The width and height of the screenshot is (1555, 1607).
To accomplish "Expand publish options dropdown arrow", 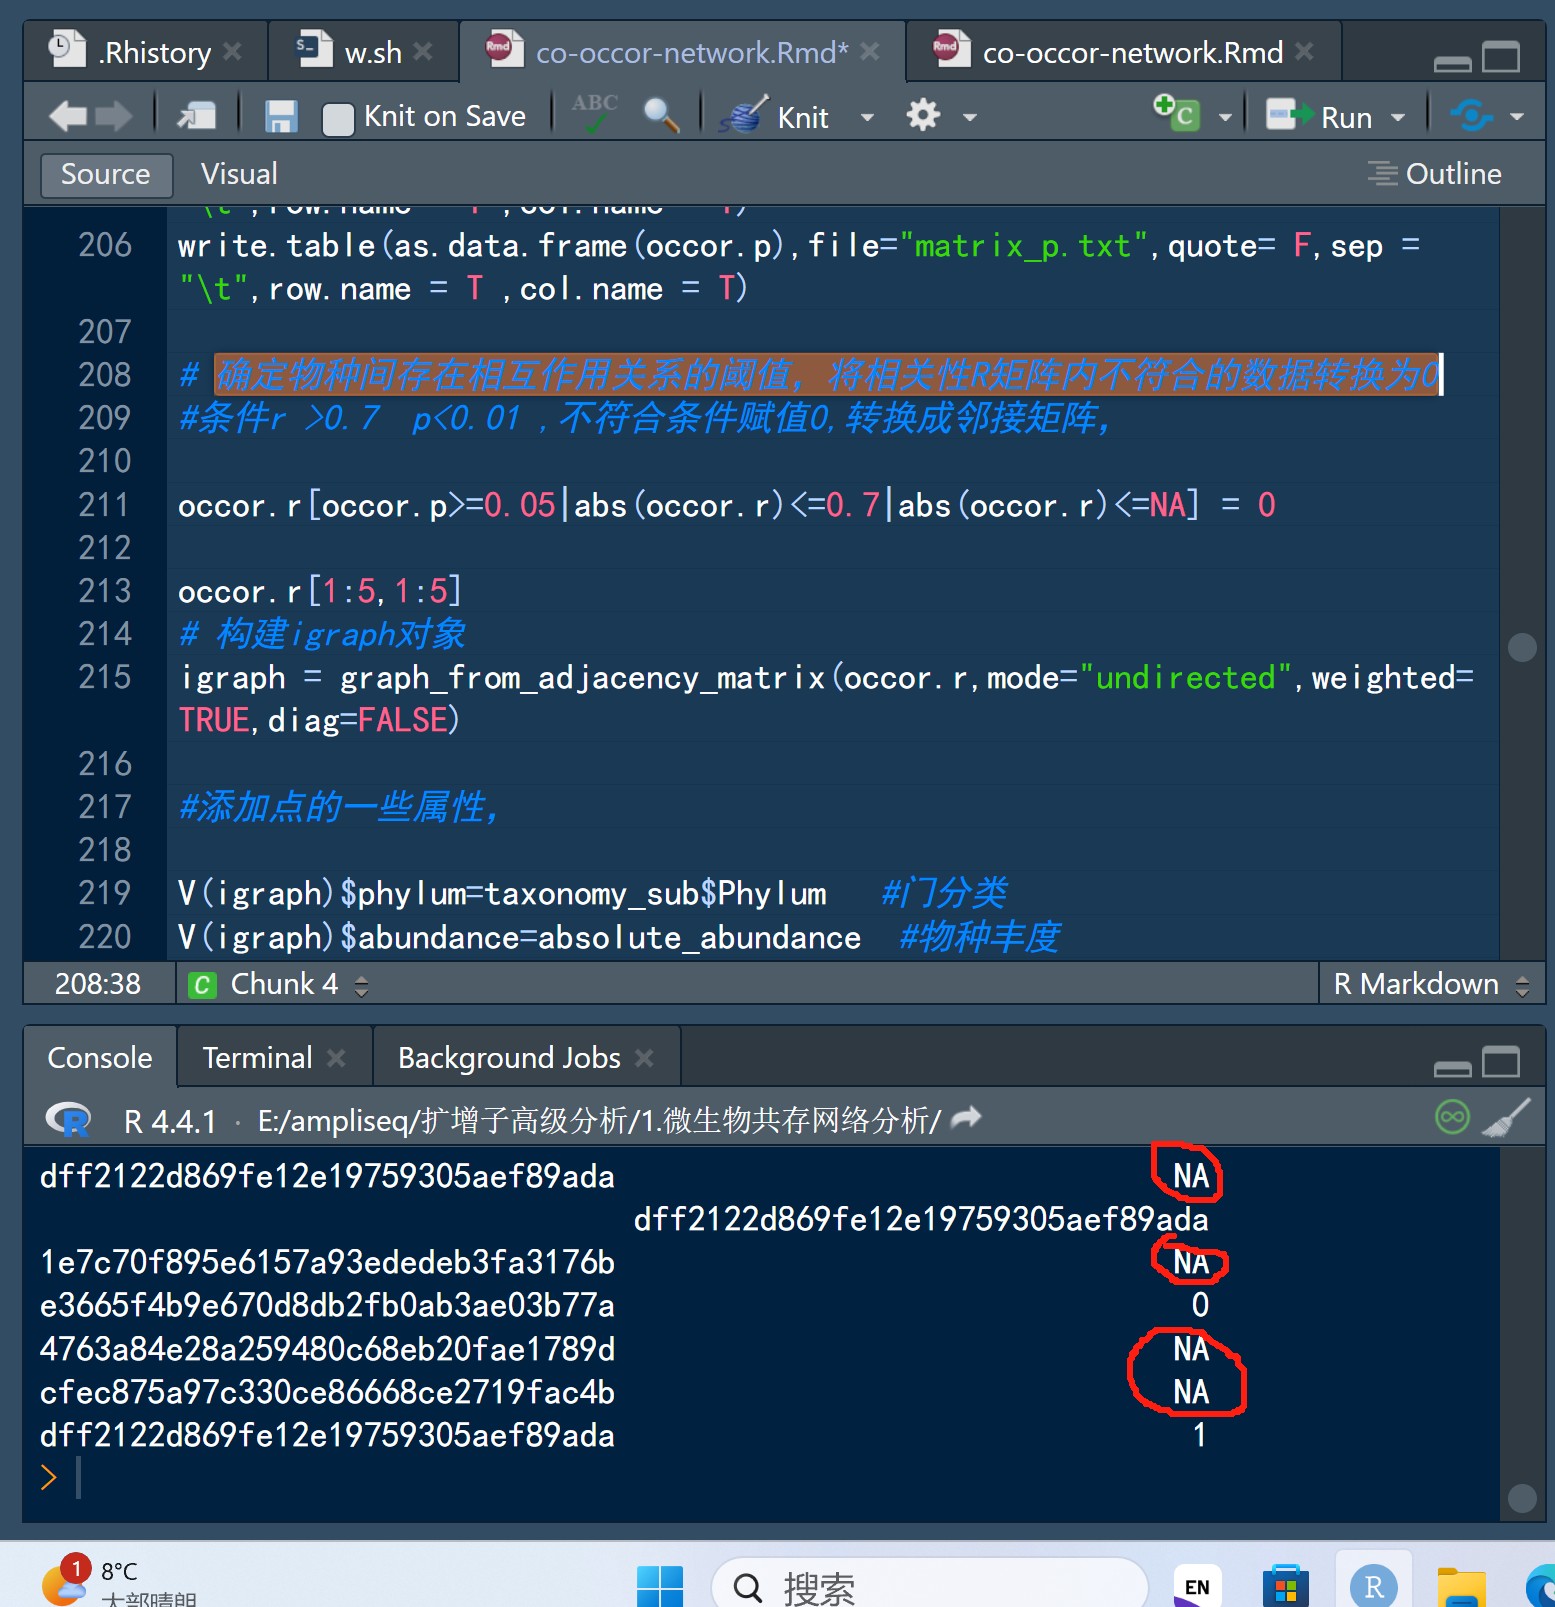I will [1517, 118].
